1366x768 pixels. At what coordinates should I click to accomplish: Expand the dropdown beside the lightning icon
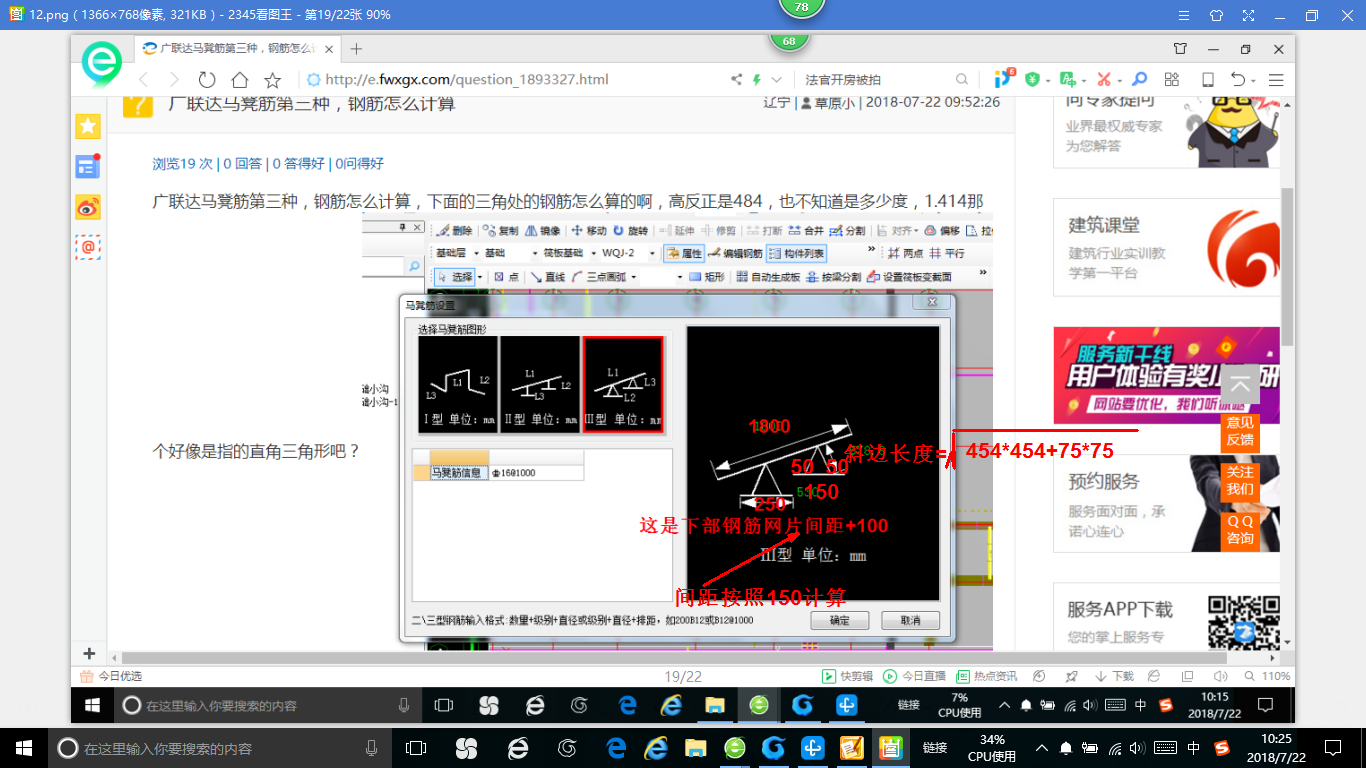coord(775,80)
